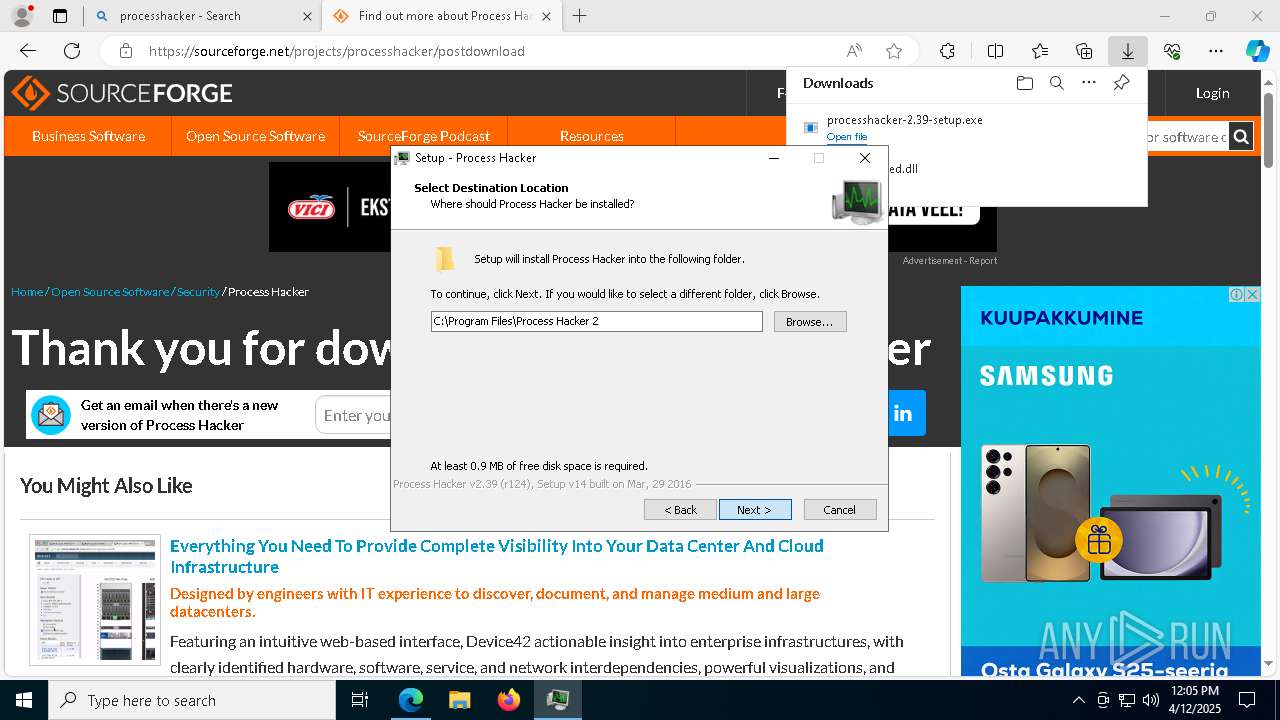Open More options in Downloads panel
This screenshot has width=1280, height=720.
pyautogui.click(x=1089, y=83)
